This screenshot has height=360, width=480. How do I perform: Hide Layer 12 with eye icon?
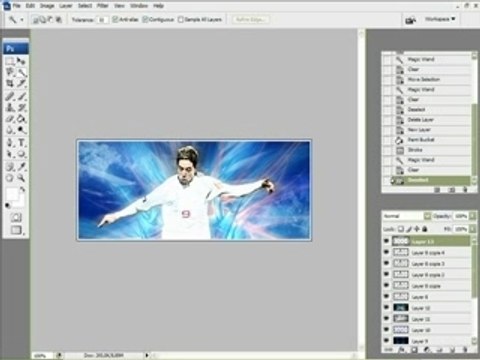[x=387, y=307]
